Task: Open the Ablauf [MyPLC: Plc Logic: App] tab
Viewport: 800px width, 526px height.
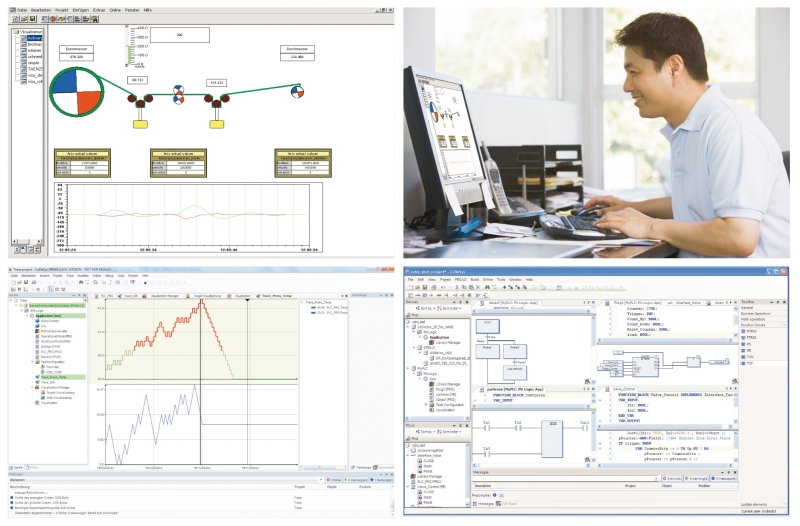Action: coord(513,303)
